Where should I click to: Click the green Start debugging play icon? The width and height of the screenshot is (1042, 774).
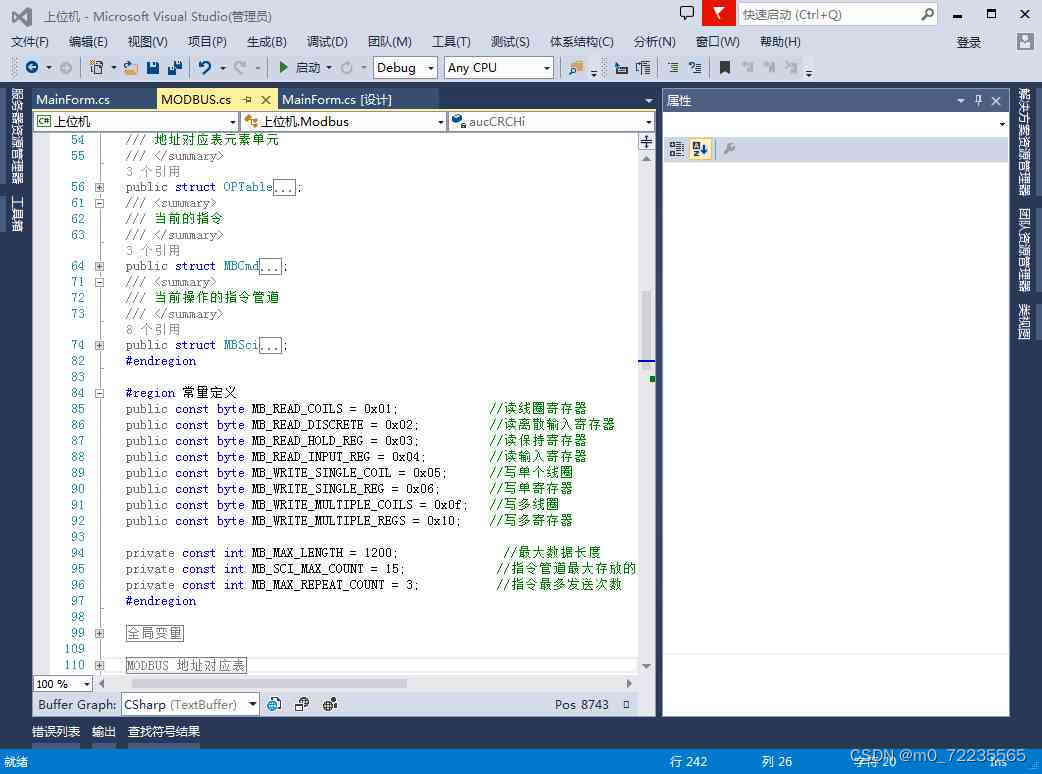(x=283, y=67)
